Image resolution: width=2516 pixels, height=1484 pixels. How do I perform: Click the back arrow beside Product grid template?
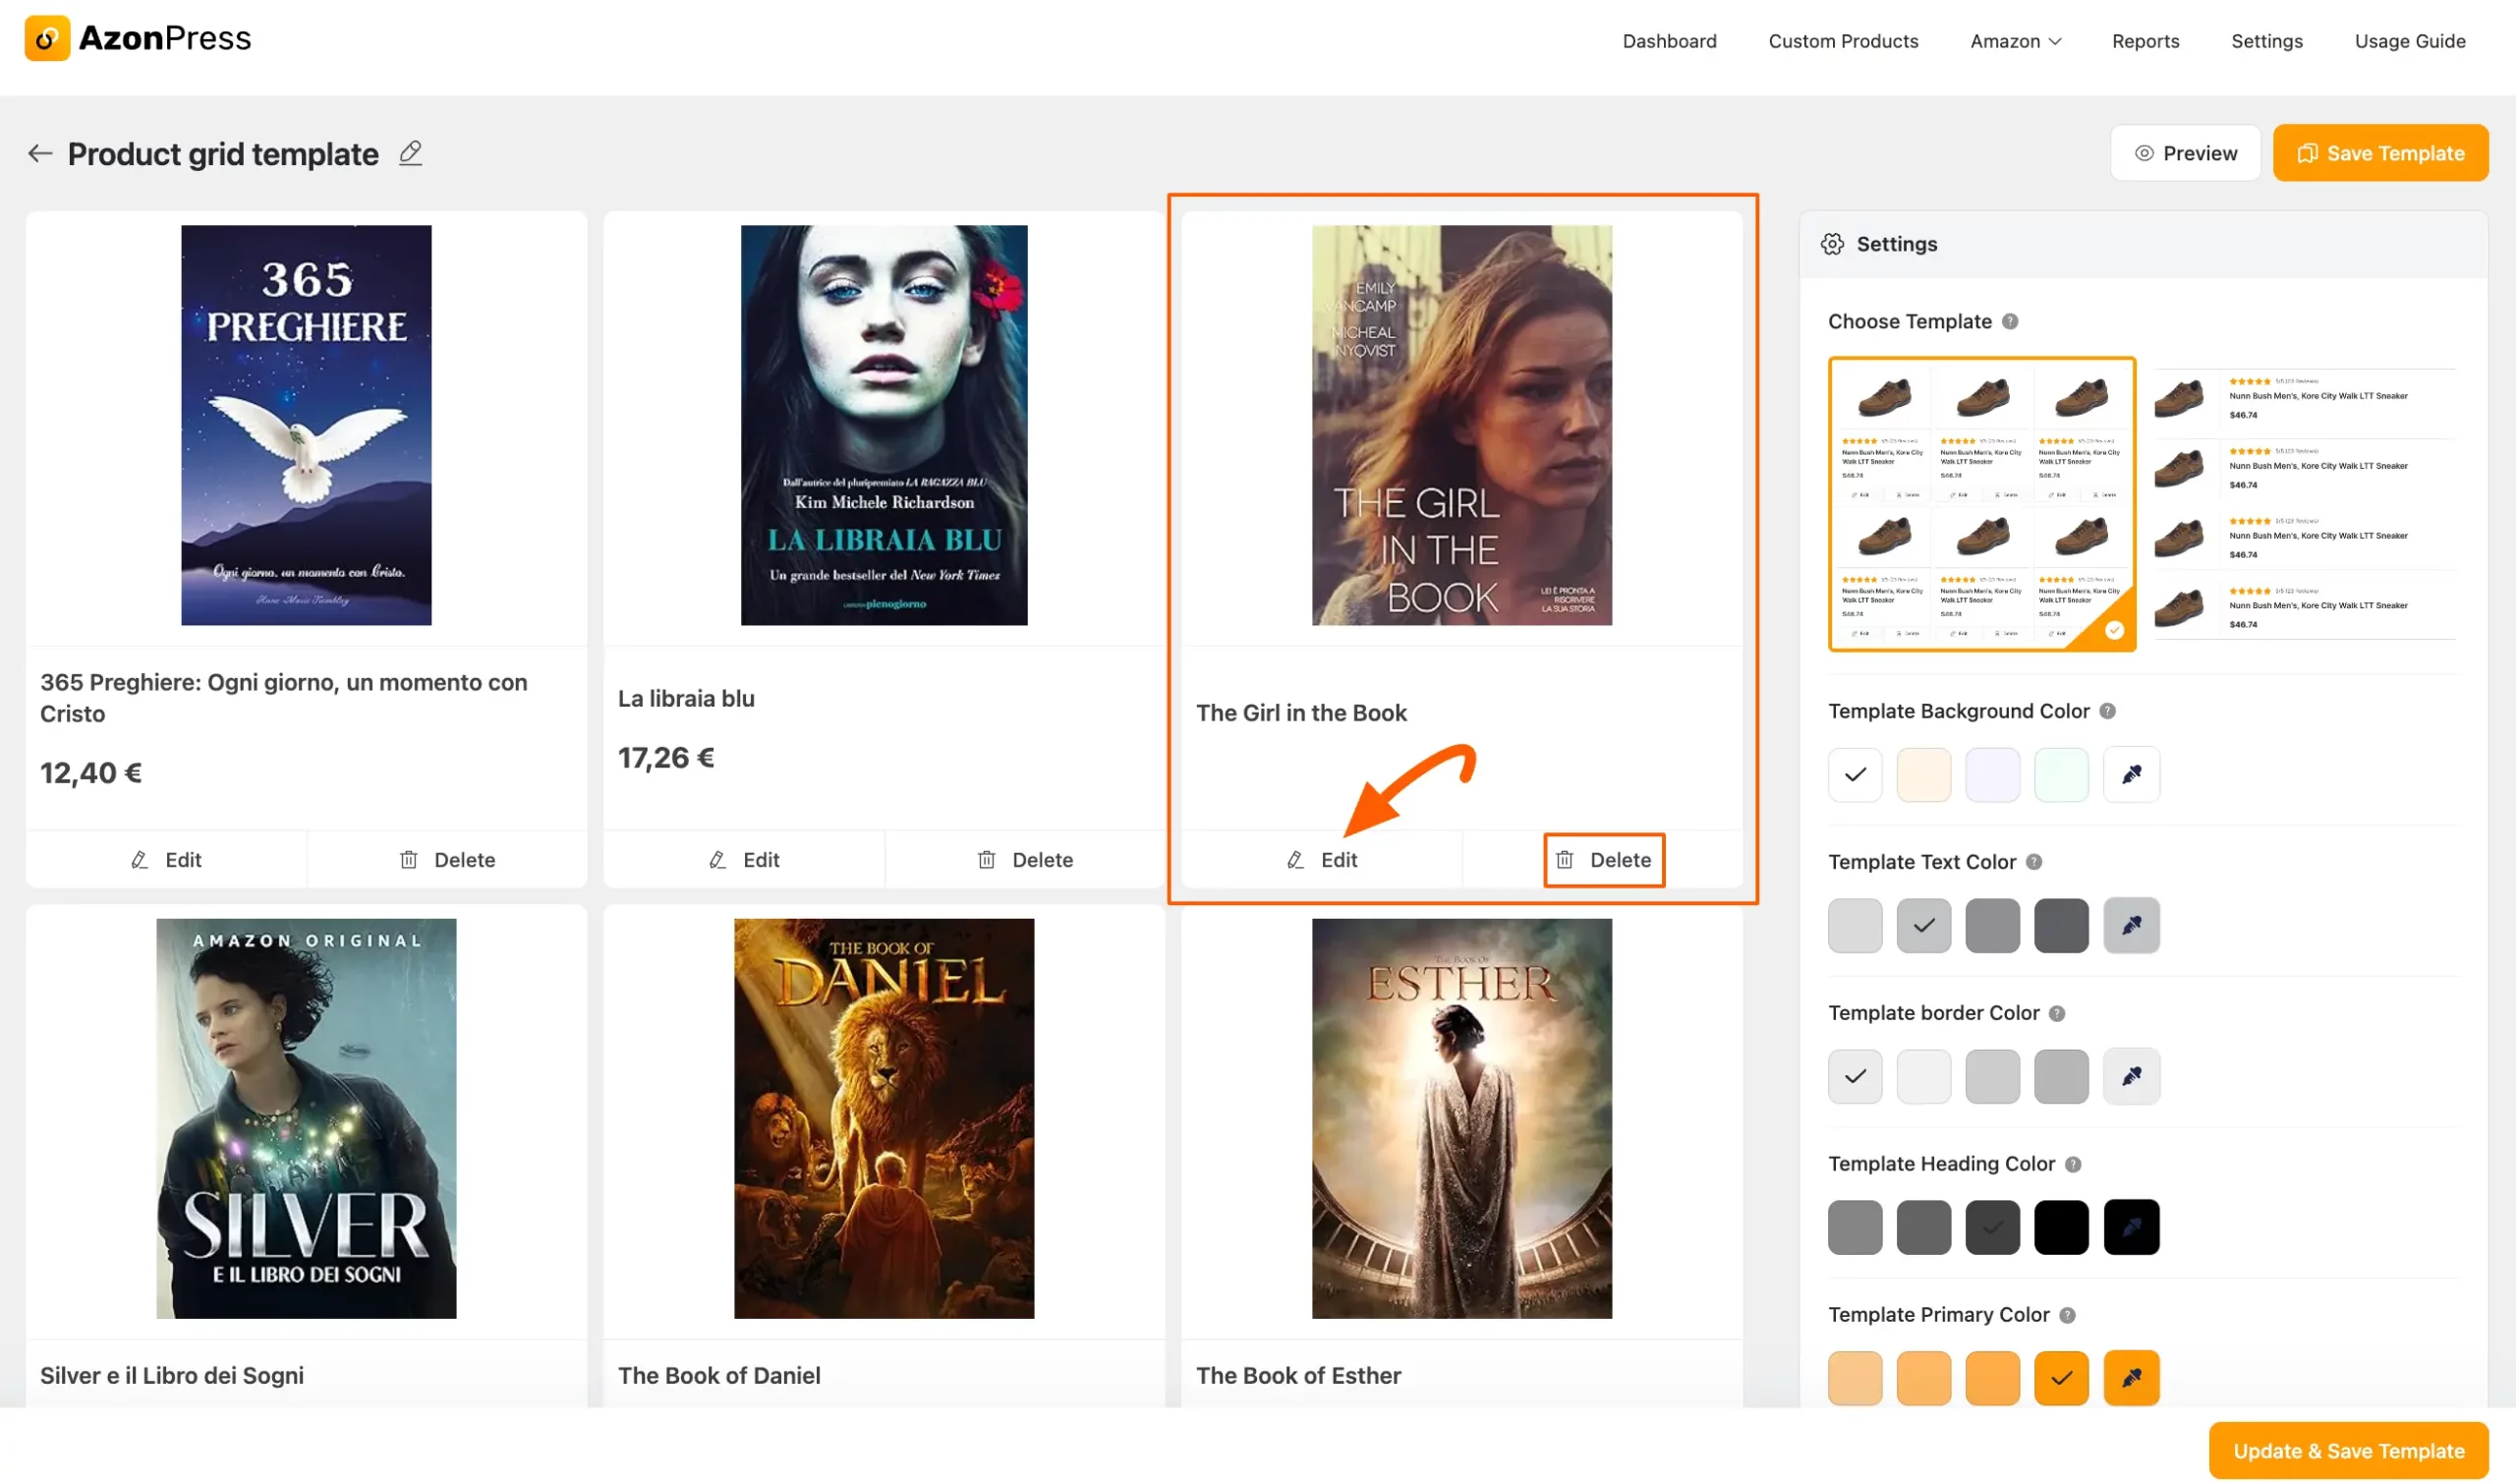click(40, 153)
